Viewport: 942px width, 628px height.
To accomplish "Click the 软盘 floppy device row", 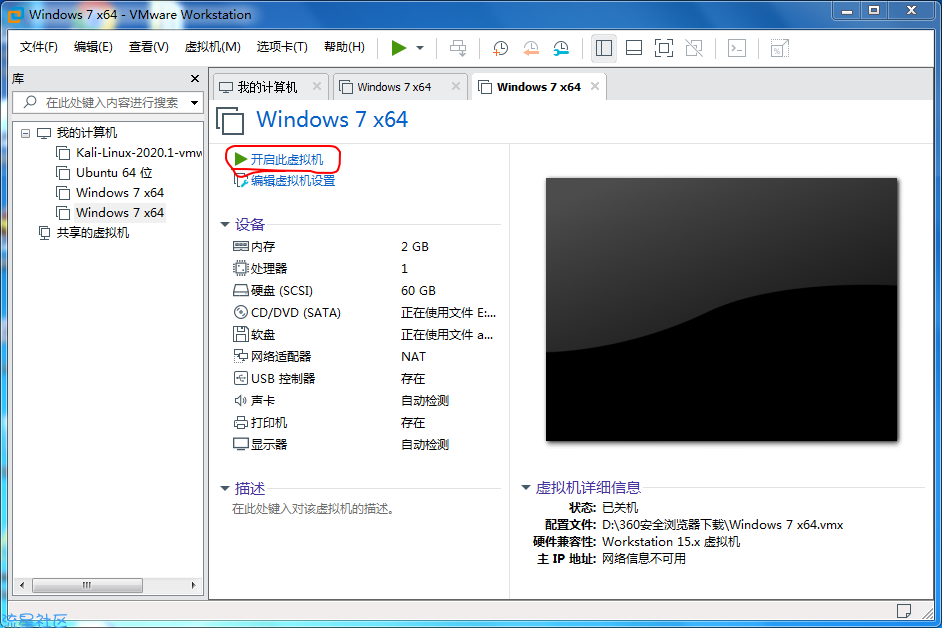I will tap(364, 335).
